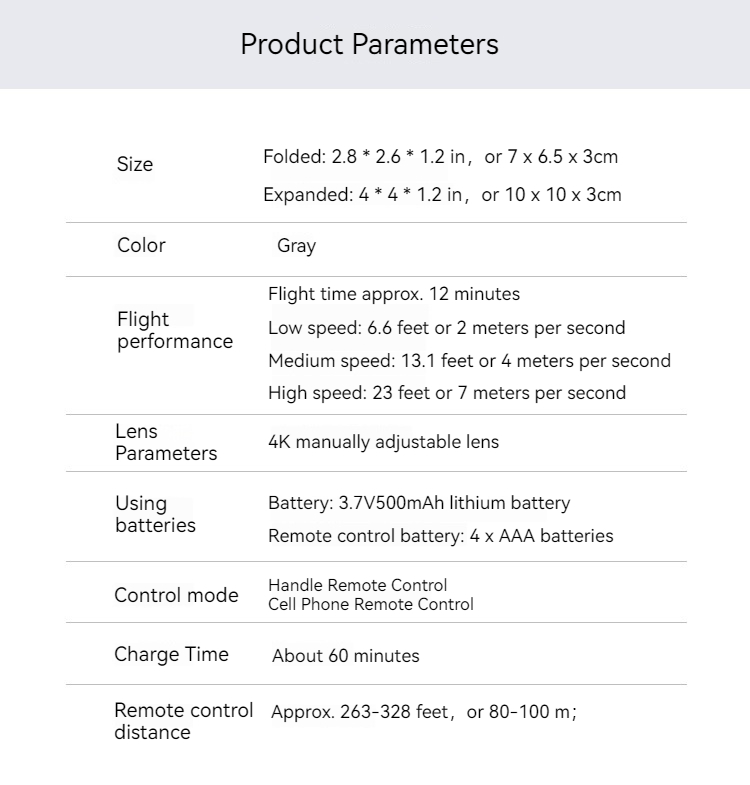Click the 3.7V500mAh lithium battery line

[x=419, y=503]
